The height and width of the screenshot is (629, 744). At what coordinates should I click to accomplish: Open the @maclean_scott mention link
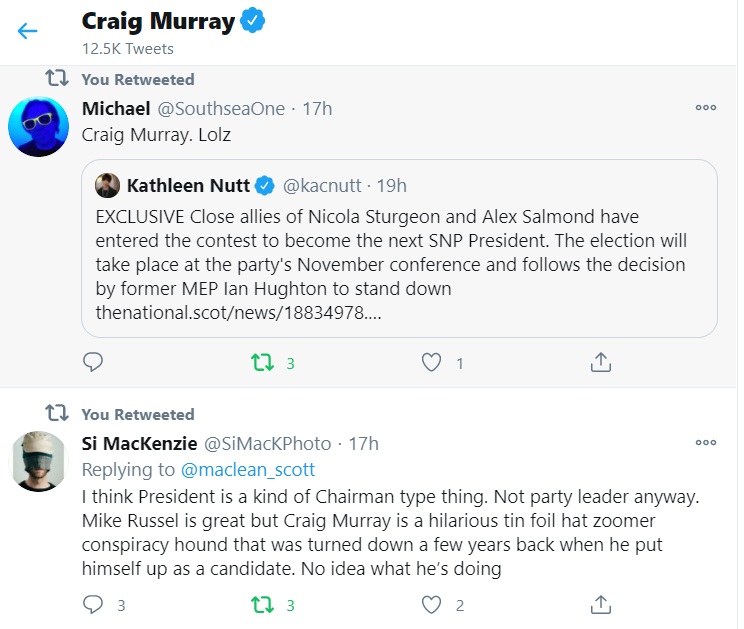click(x=248, y=470)
